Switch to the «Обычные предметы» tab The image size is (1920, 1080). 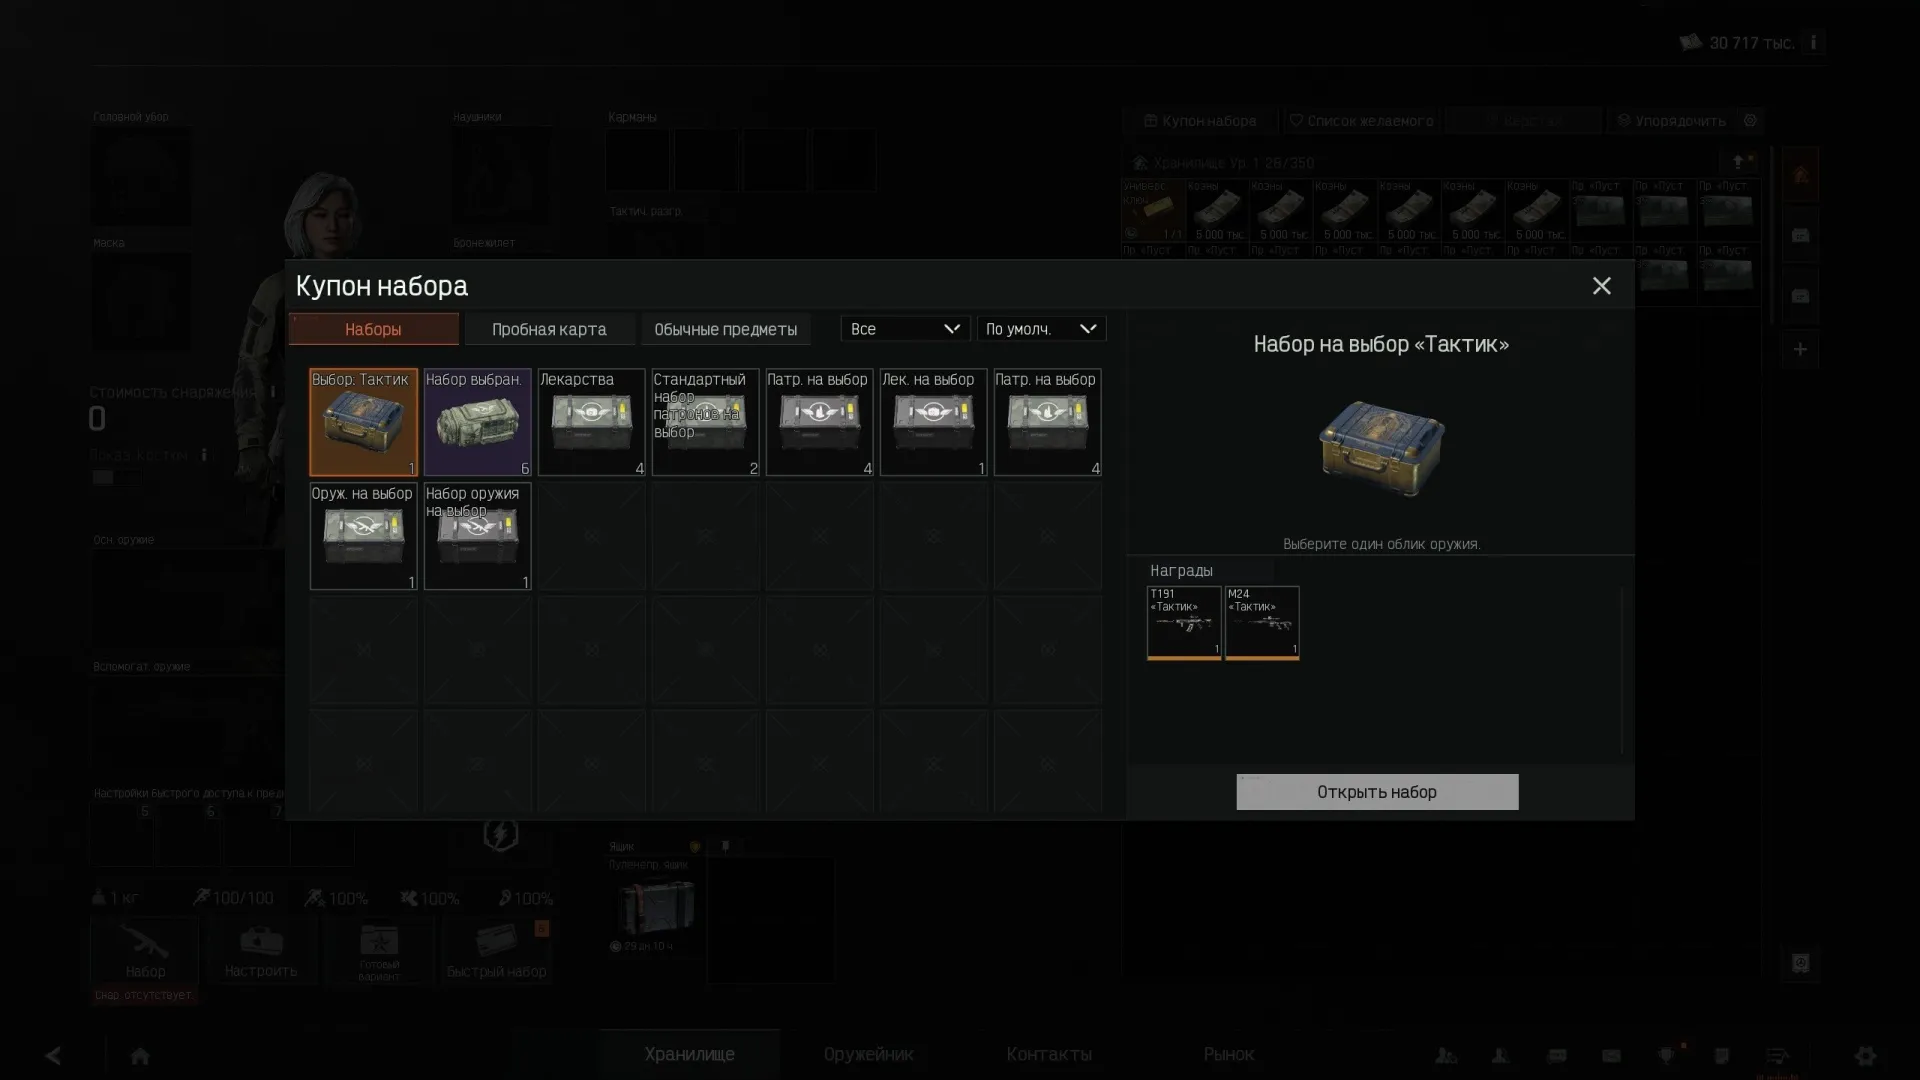(x=725, y=329)
